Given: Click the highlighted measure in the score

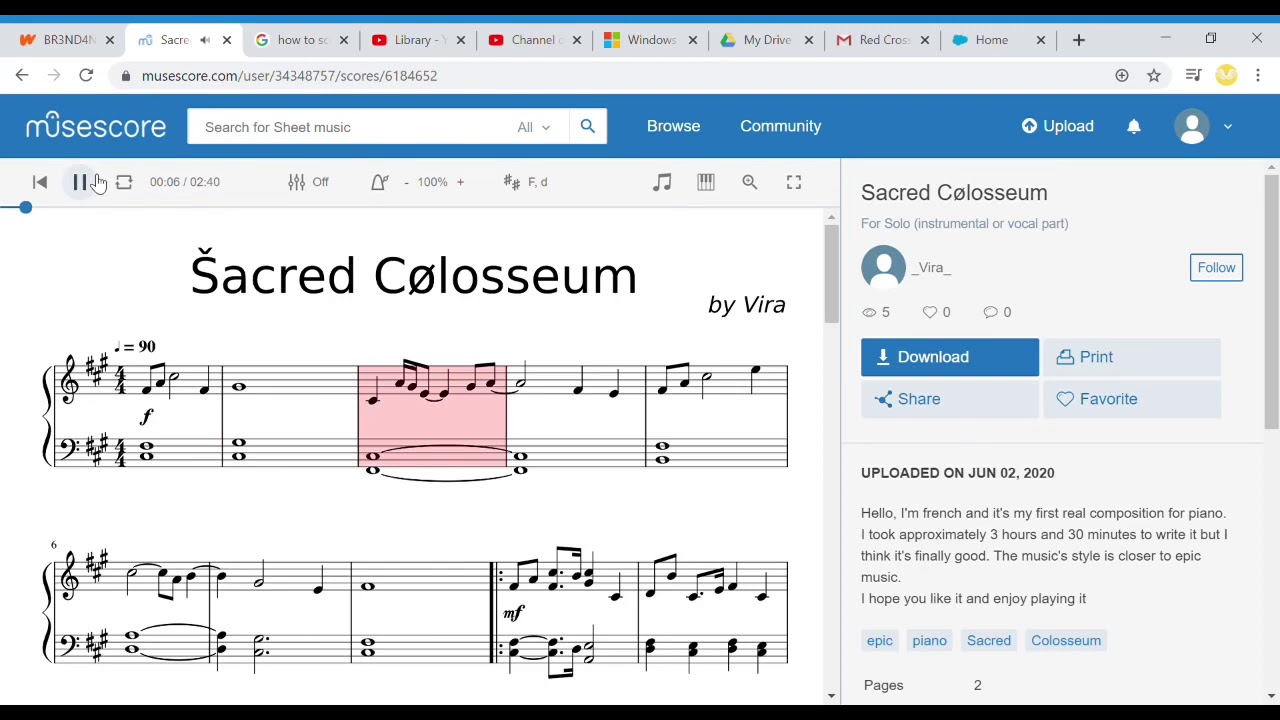Looking at the screenshot, I should pyautogui.click(x=432, y=416).
